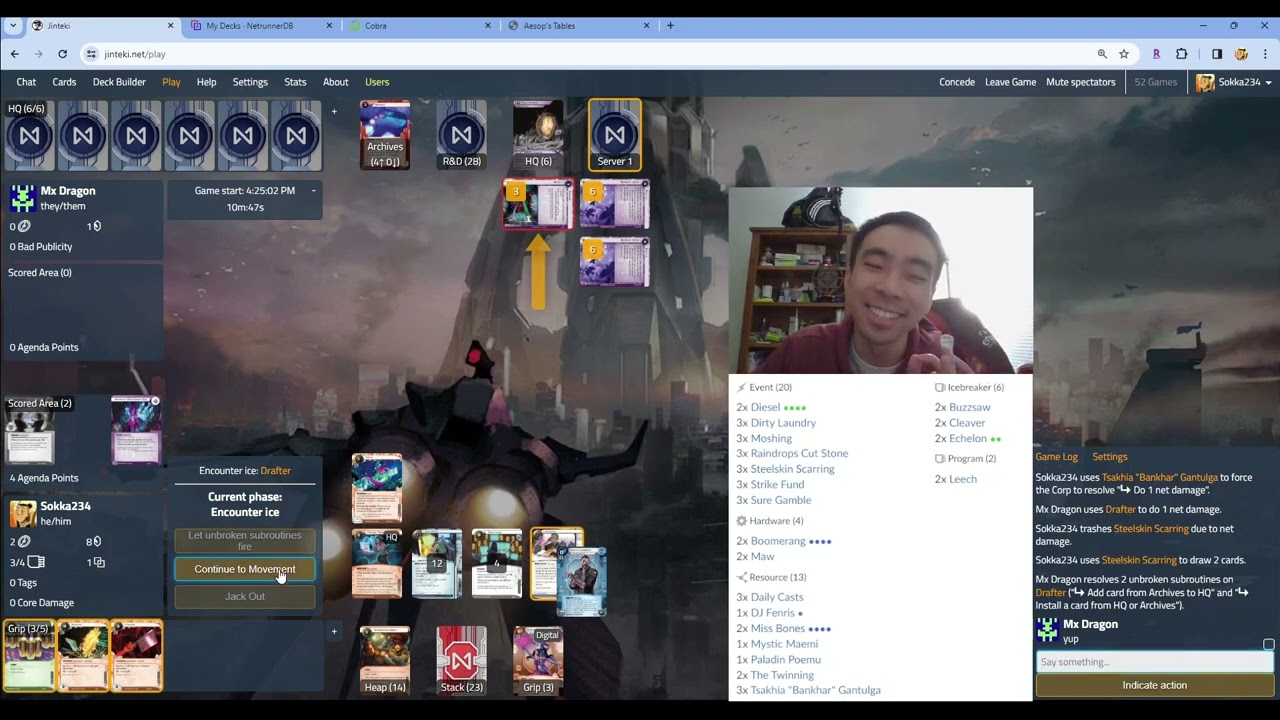Click Continue to Movement button
Screen dimensions: 1280x720
[x=245, y=569]
